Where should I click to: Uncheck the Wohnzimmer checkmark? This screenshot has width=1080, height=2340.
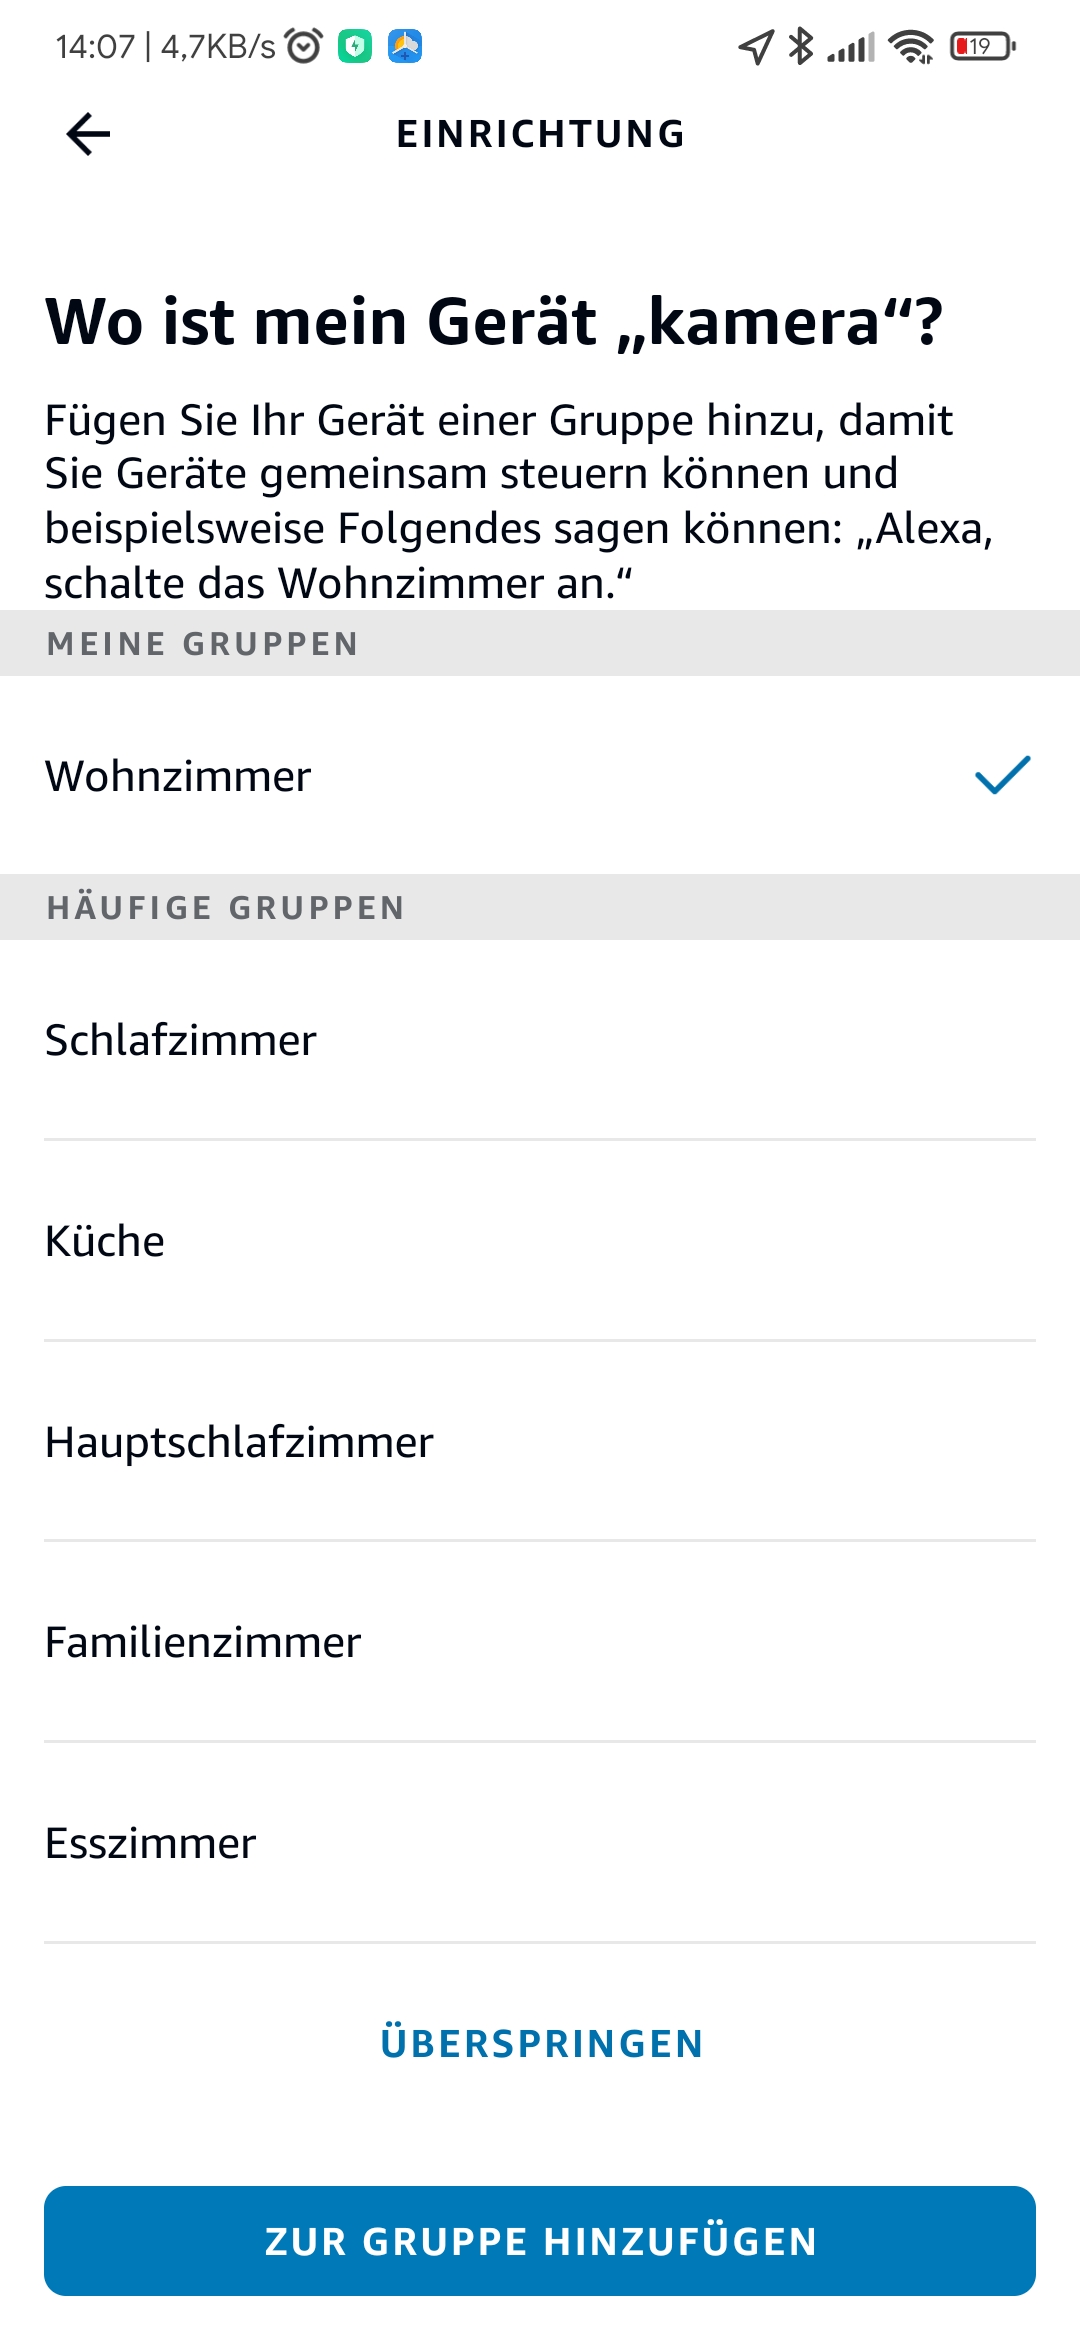pyautogui.click(x=1002, y=776)
